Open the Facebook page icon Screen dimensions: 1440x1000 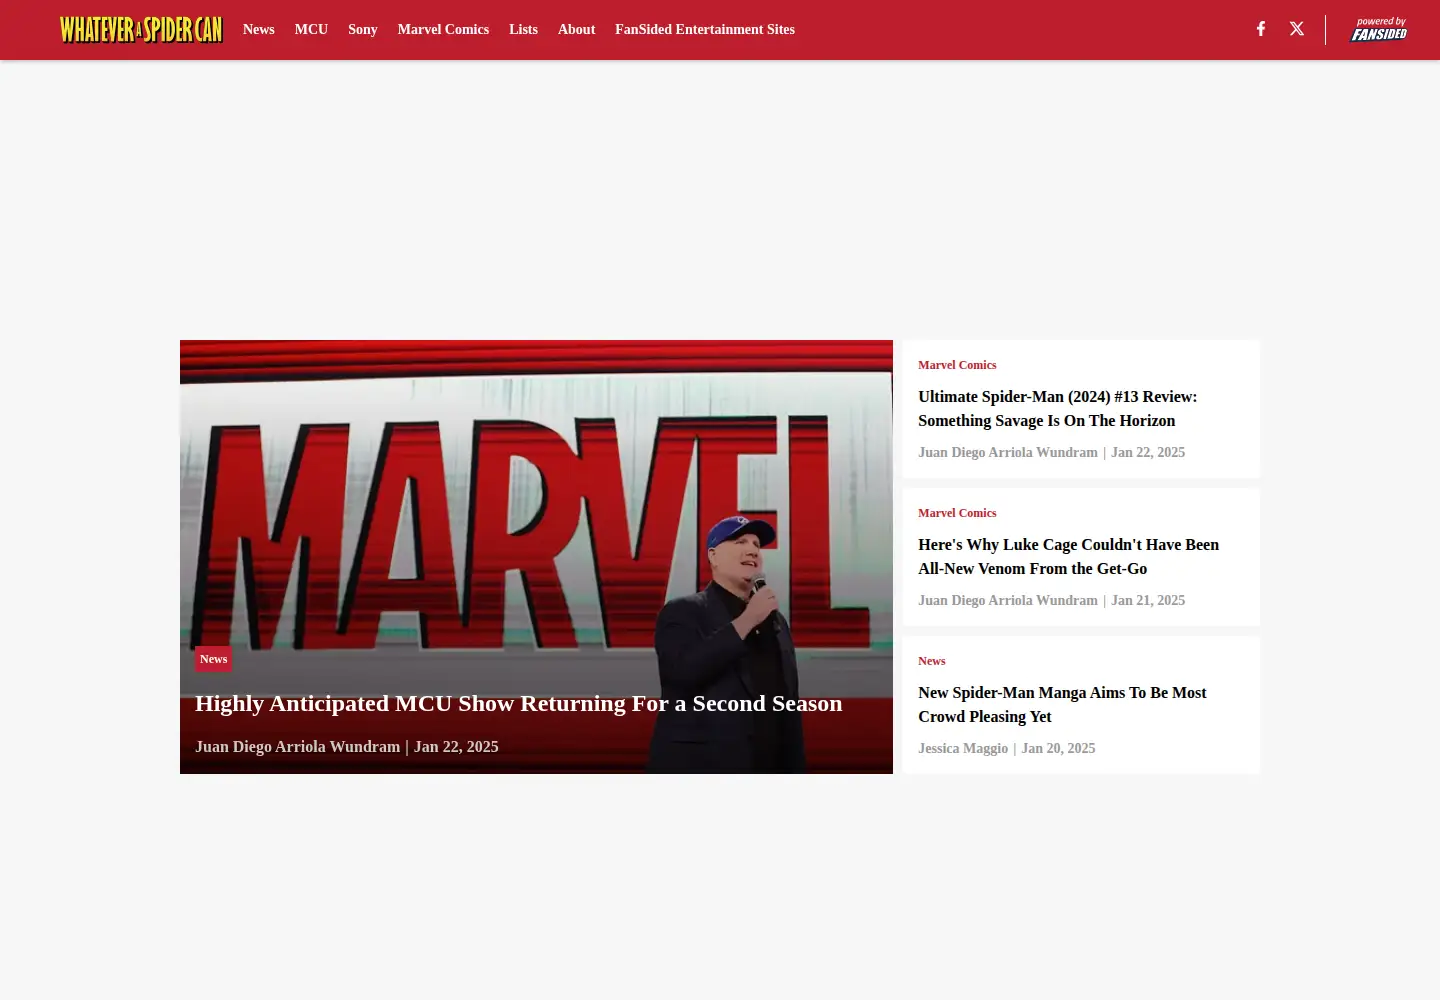[x=1261, y=29]
